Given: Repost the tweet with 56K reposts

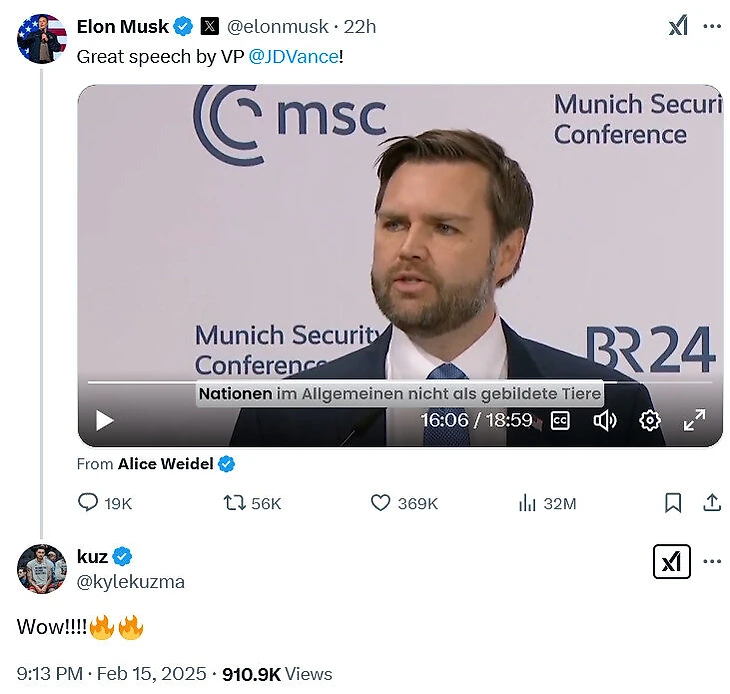Looking at the screenshot, I should coord(234,503).
